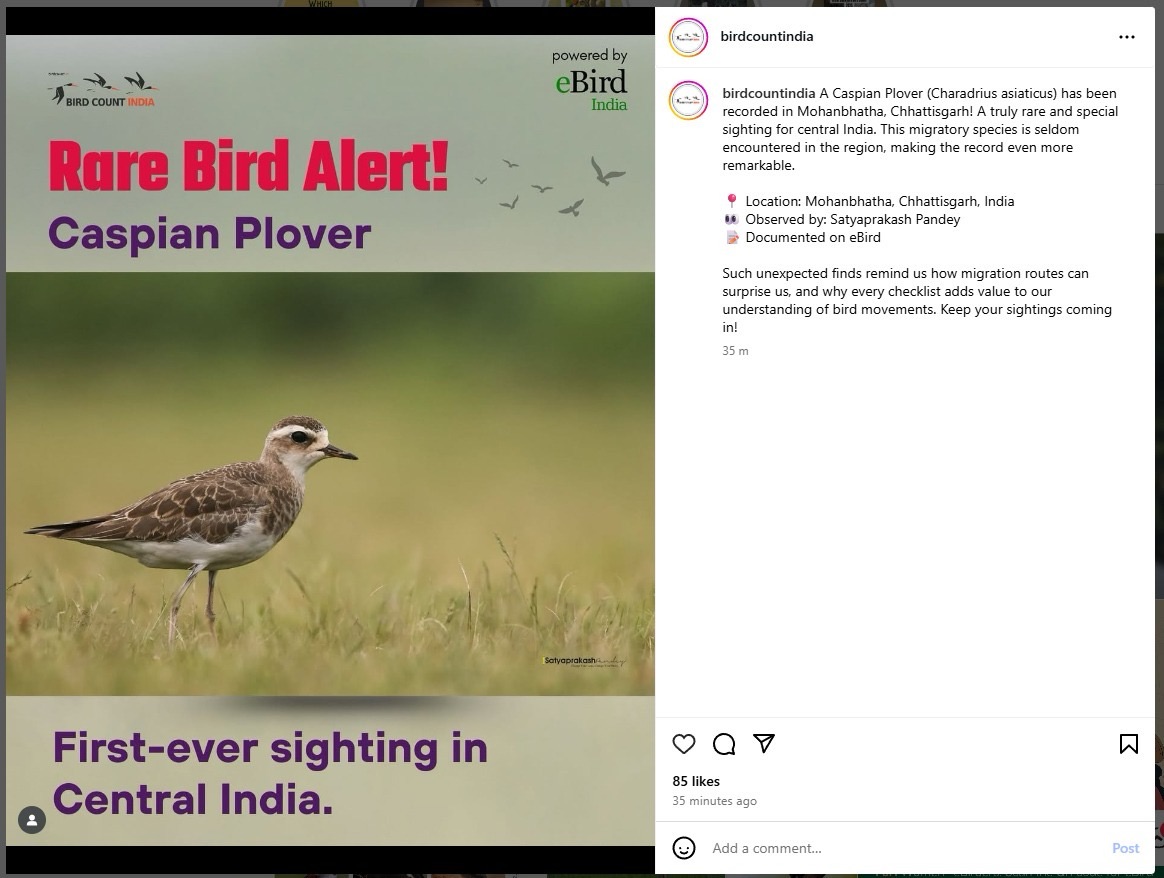Open birdcountindia username link in header
The image size is (1164, 878).
pos(767,36)
